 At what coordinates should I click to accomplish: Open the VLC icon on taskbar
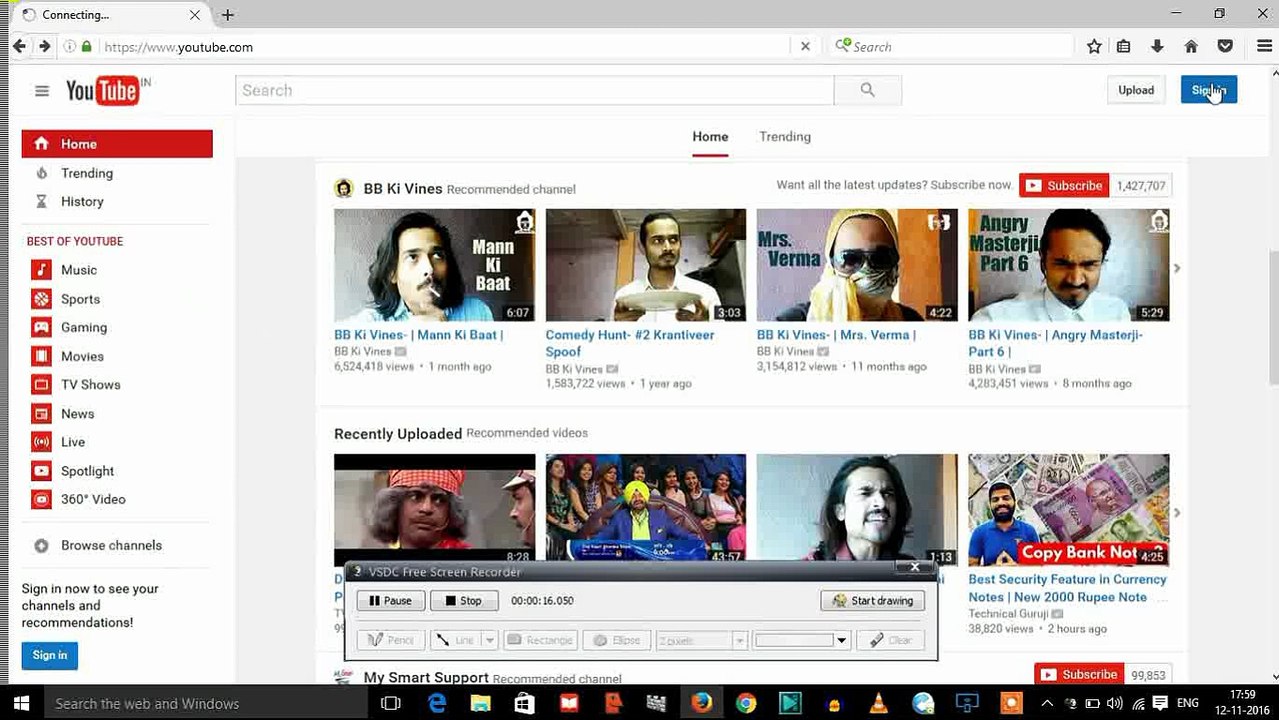click(x=878, y=703)
